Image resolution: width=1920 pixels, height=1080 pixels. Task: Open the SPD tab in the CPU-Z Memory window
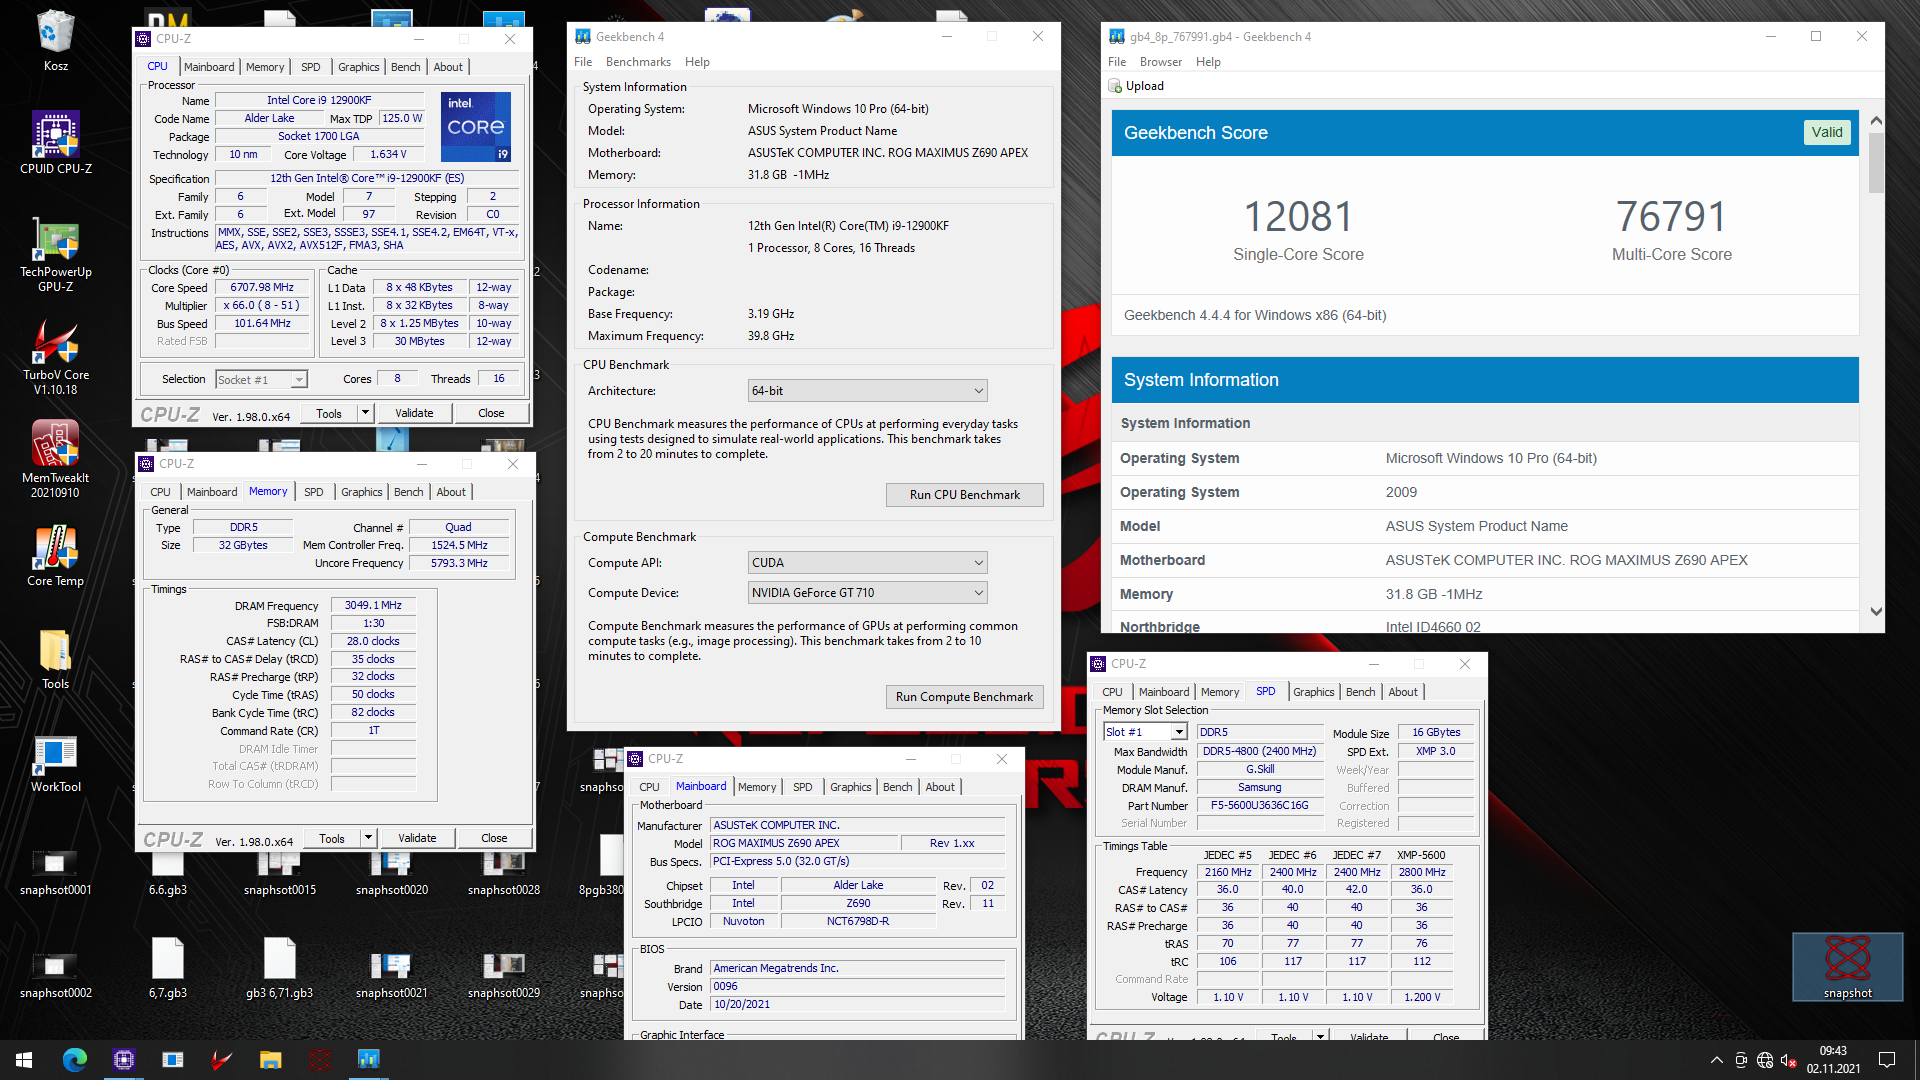click(314, 492)
